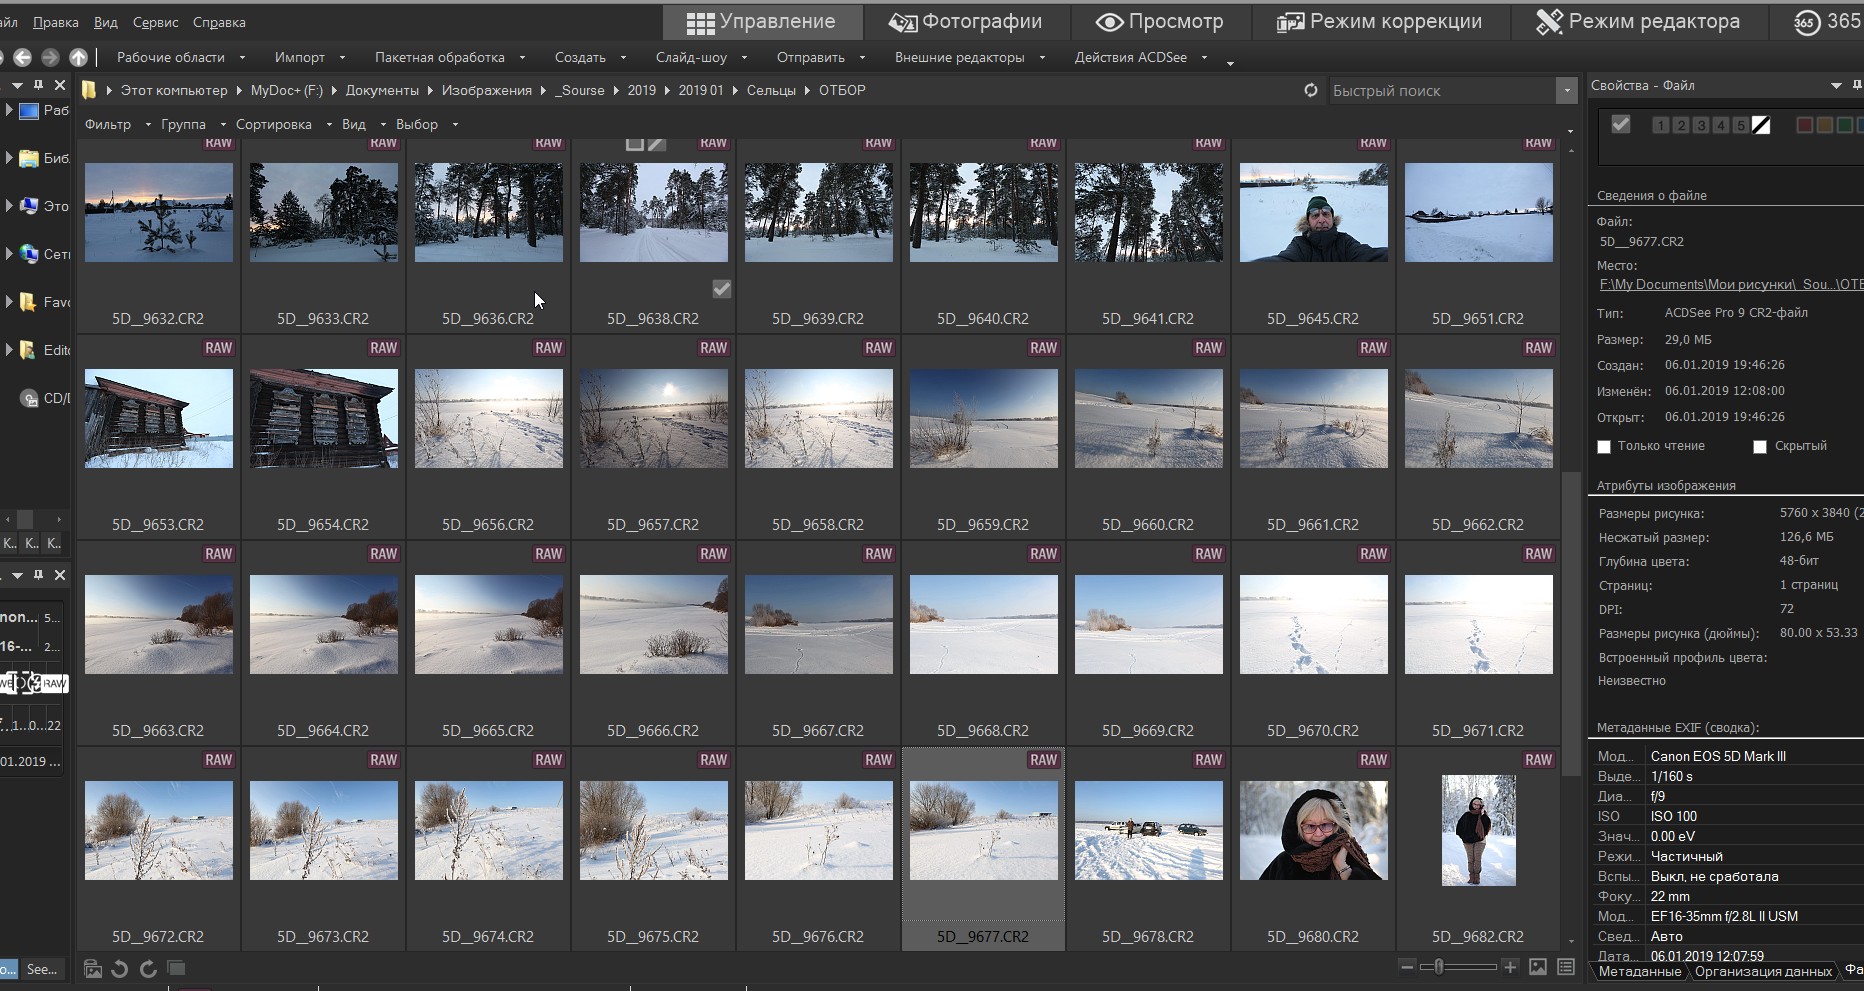The width and height of the screenshot is (1864, 991).
Task: Close the folders pane with X
Action: click(60, 86)
